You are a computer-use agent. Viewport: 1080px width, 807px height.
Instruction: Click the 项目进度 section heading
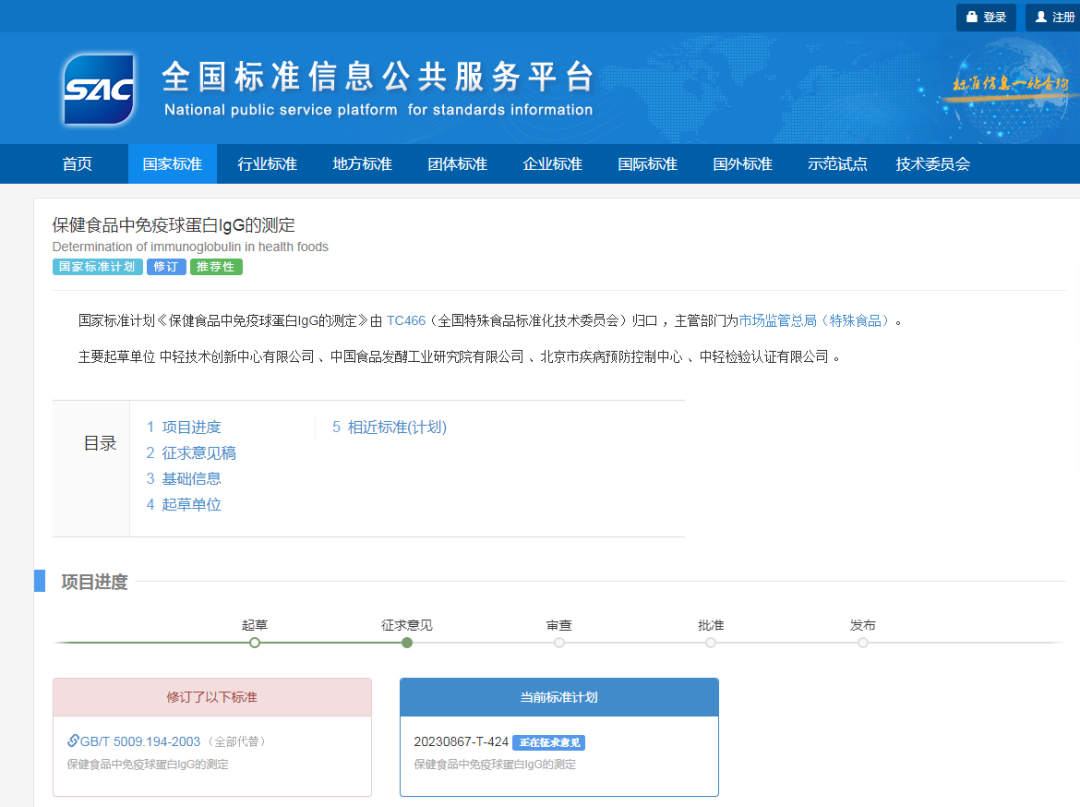point(94,582)
